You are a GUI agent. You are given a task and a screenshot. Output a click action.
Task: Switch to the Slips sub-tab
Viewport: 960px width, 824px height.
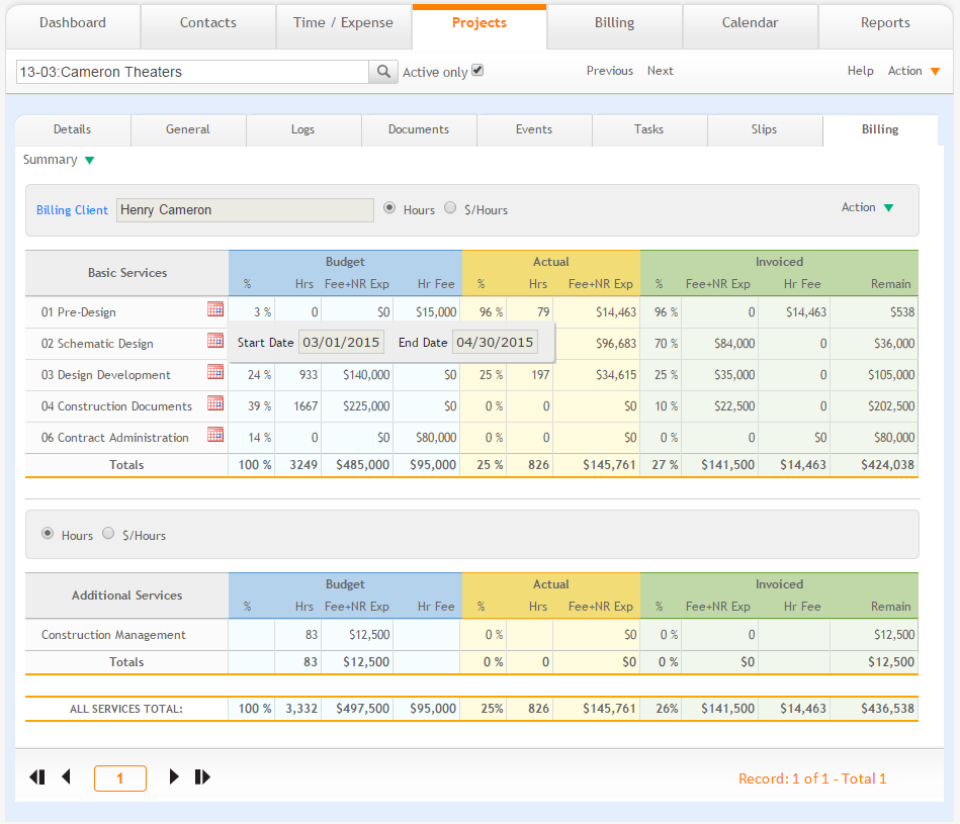764,130
